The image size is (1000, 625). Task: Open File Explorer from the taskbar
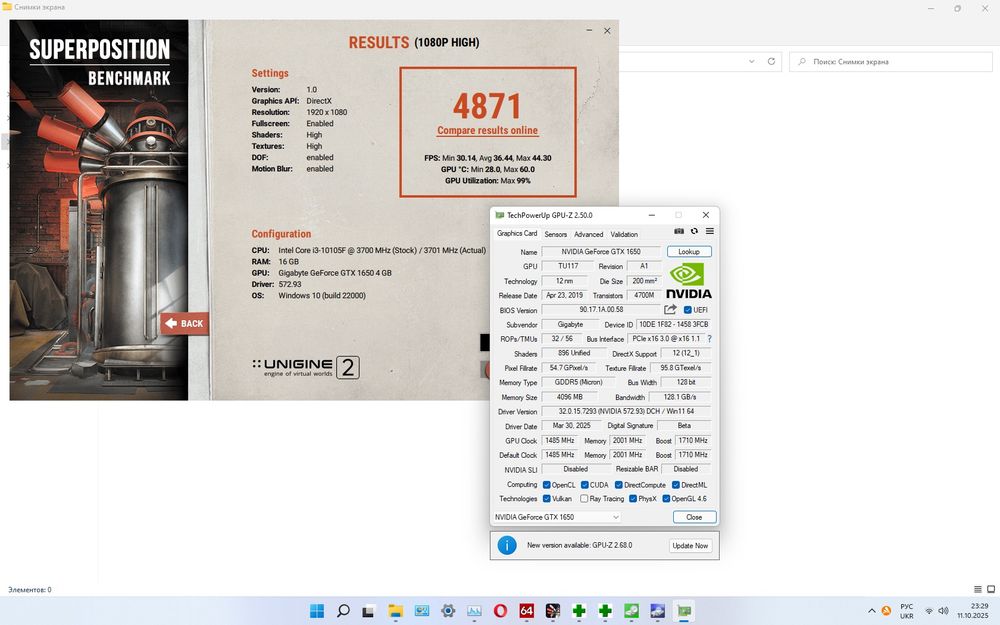click(395, 611)
